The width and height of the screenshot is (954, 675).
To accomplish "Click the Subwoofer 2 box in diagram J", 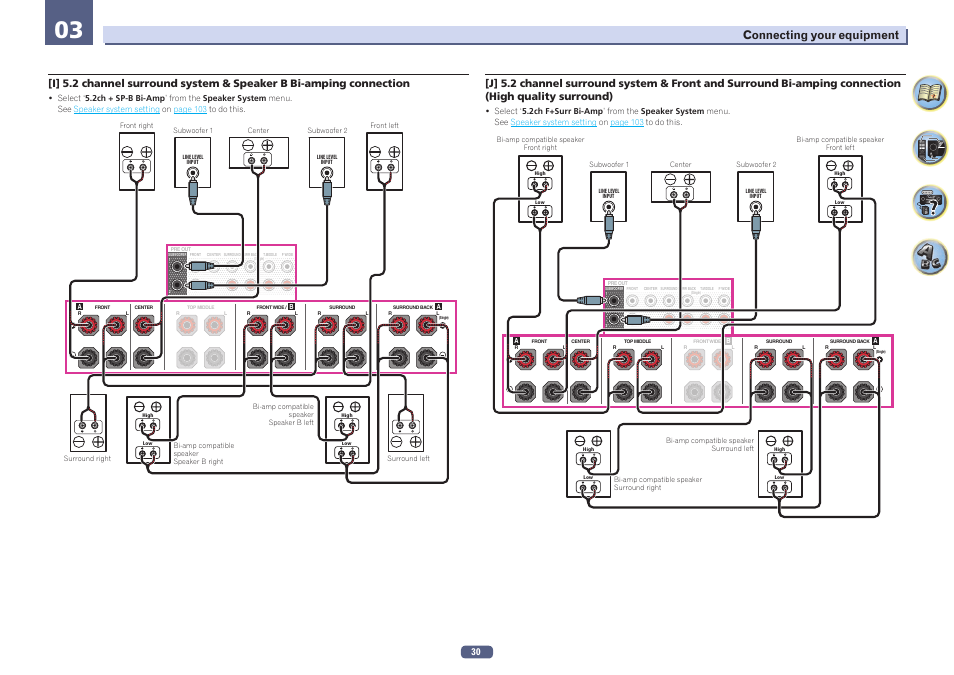I will 756,196.
